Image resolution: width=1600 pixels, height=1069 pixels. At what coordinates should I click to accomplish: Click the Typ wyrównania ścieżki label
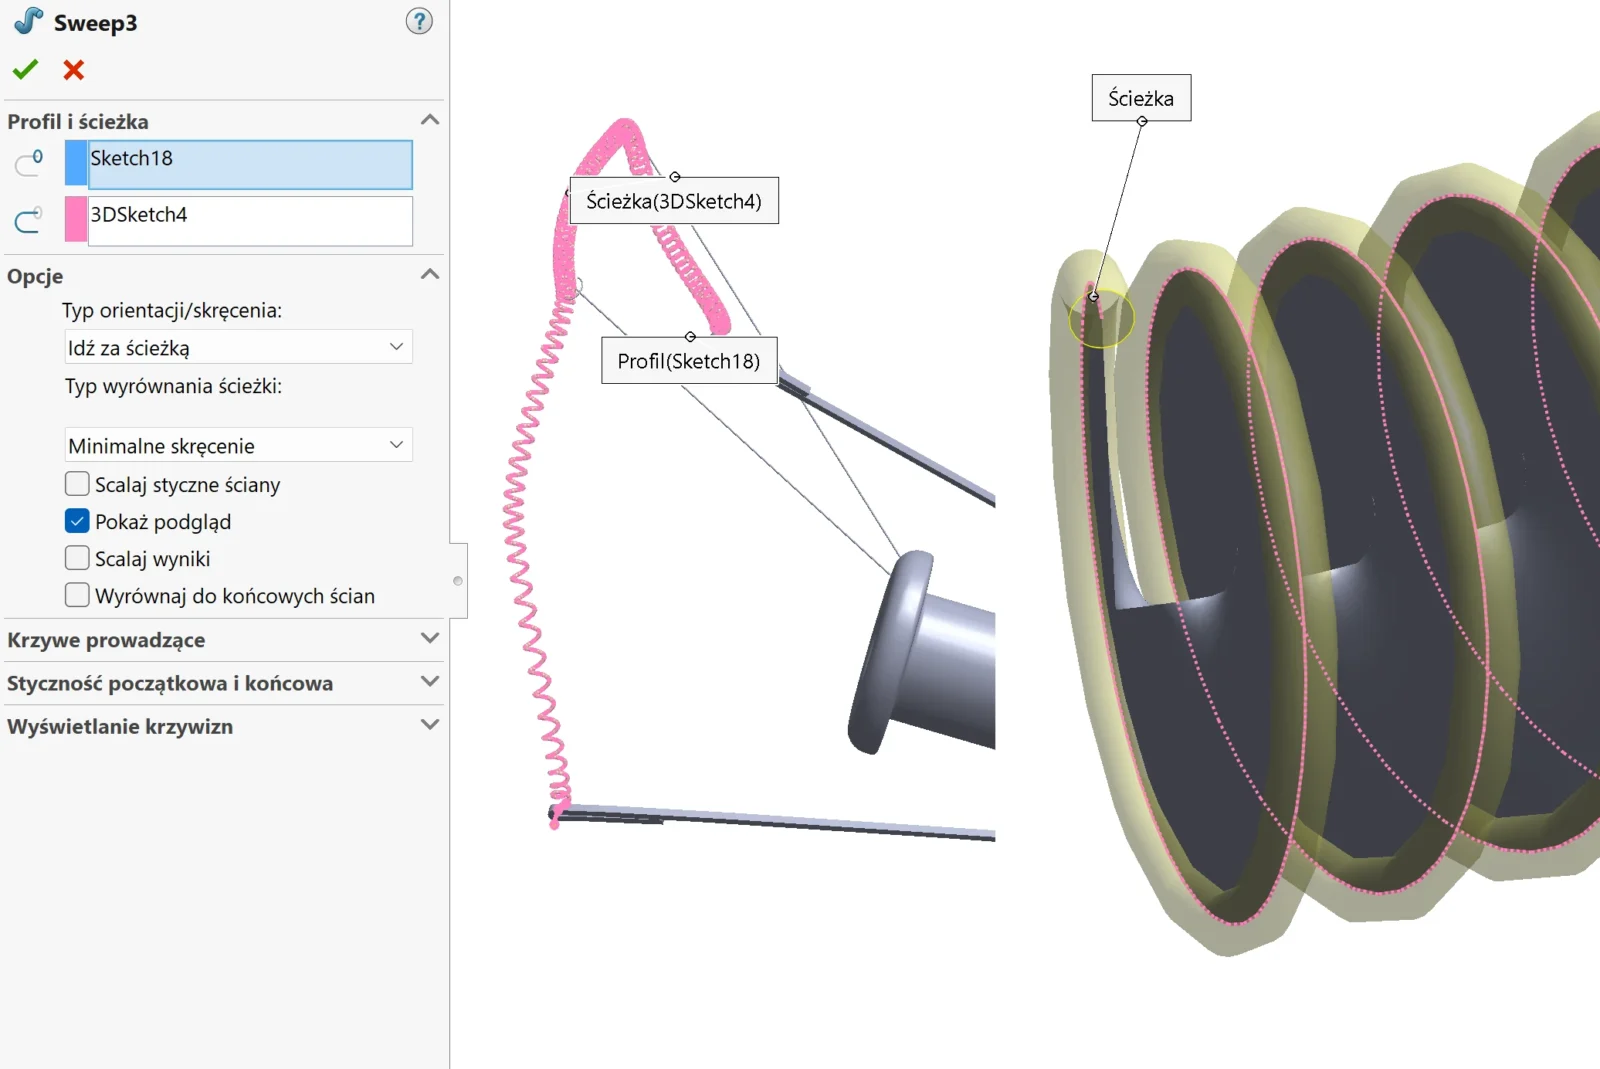(x=173, y=386)
